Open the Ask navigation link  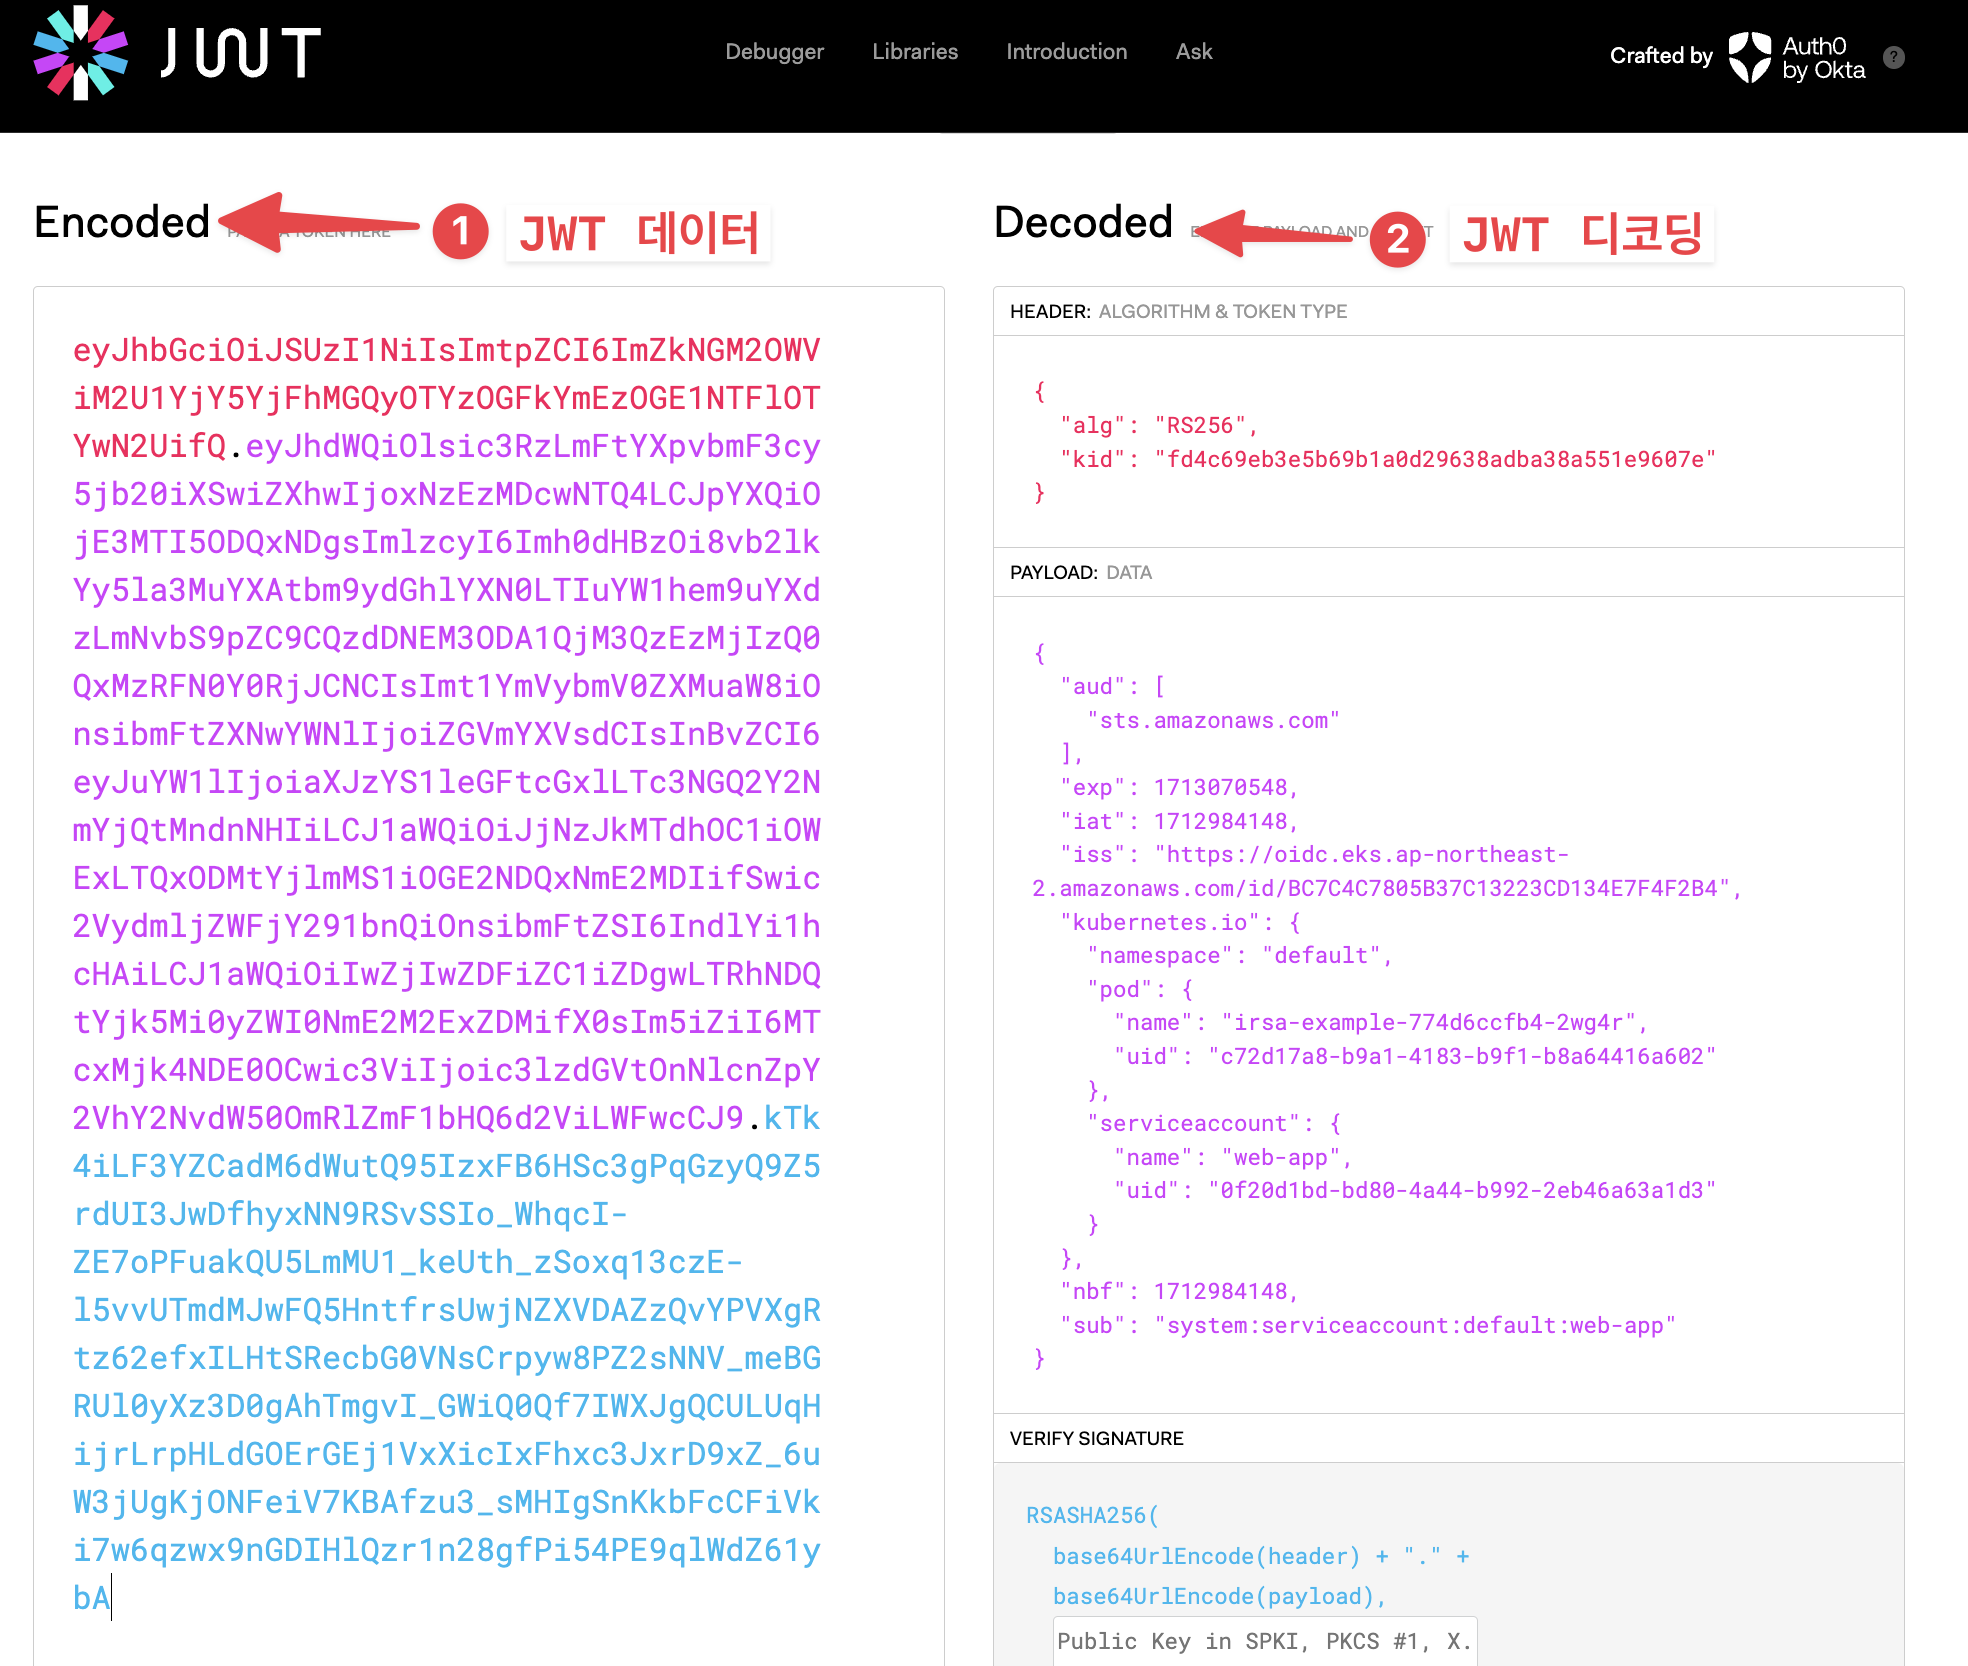[x=1193, y=52]
